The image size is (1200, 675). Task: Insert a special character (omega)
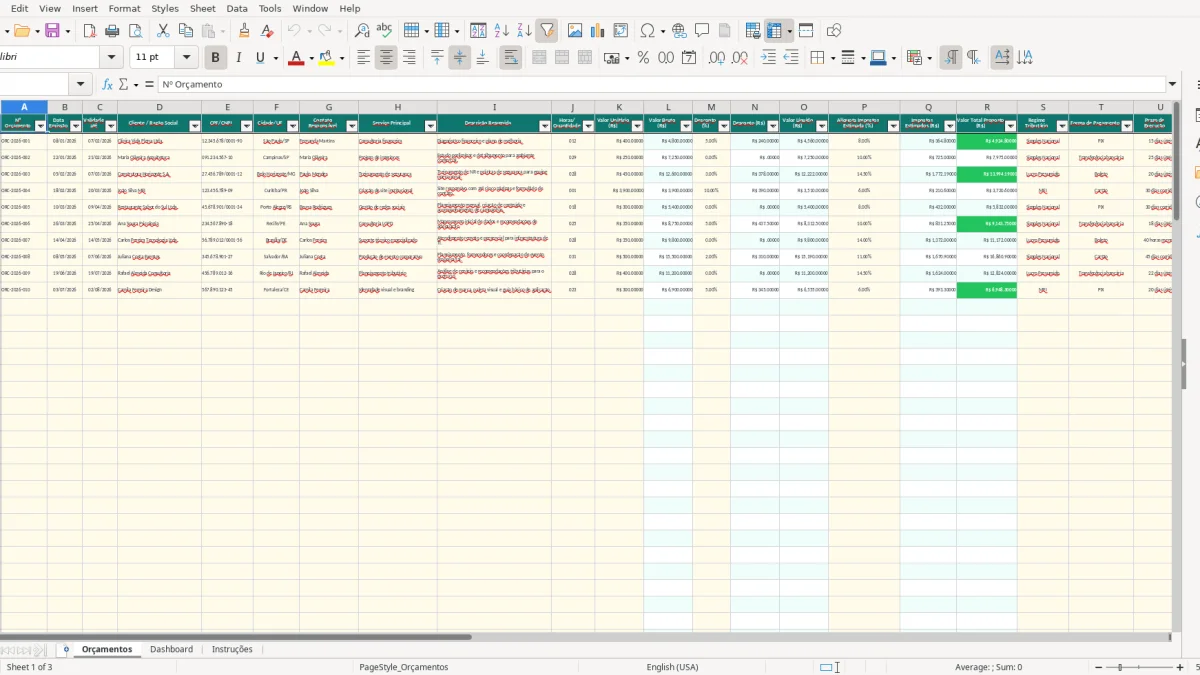pyautogui.click(x=647, y=31)
